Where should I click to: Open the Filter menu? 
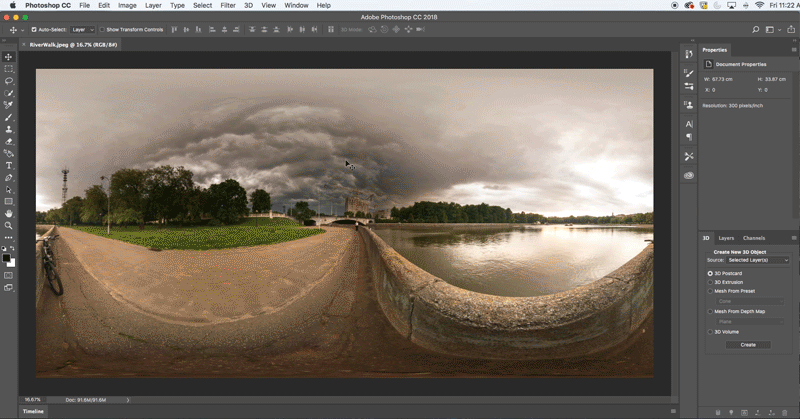click(x=228, y=6)
